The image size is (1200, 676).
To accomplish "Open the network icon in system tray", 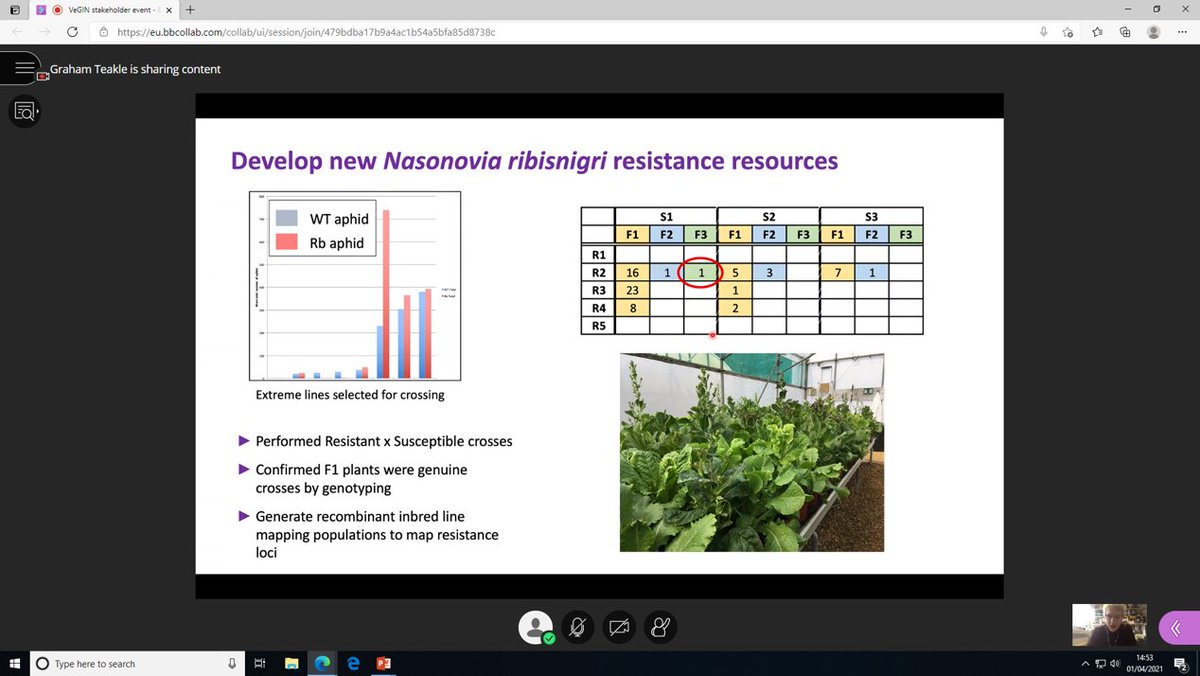I will tap(1101, 663).
